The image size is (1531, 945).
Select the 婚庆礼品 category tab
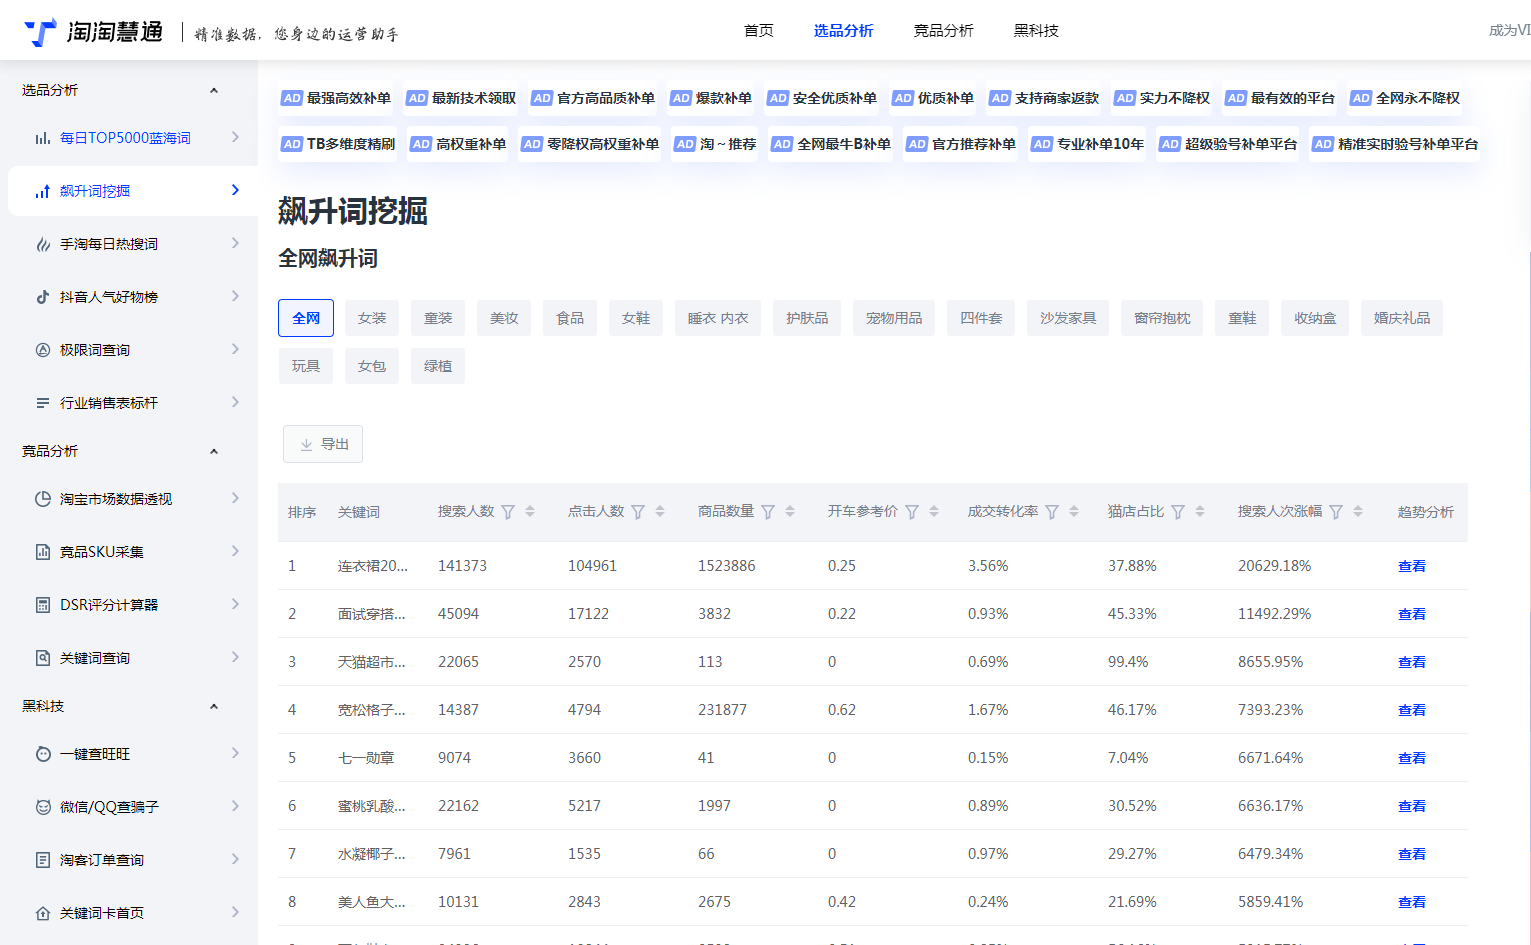1402,318
